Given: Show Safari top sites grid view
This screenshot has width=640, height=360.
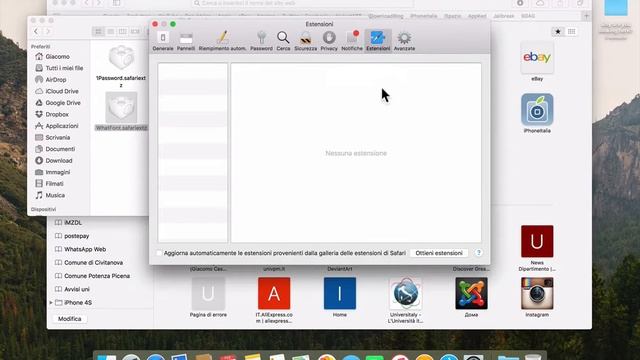Looking at the screenshot, I should click(571, 31).
